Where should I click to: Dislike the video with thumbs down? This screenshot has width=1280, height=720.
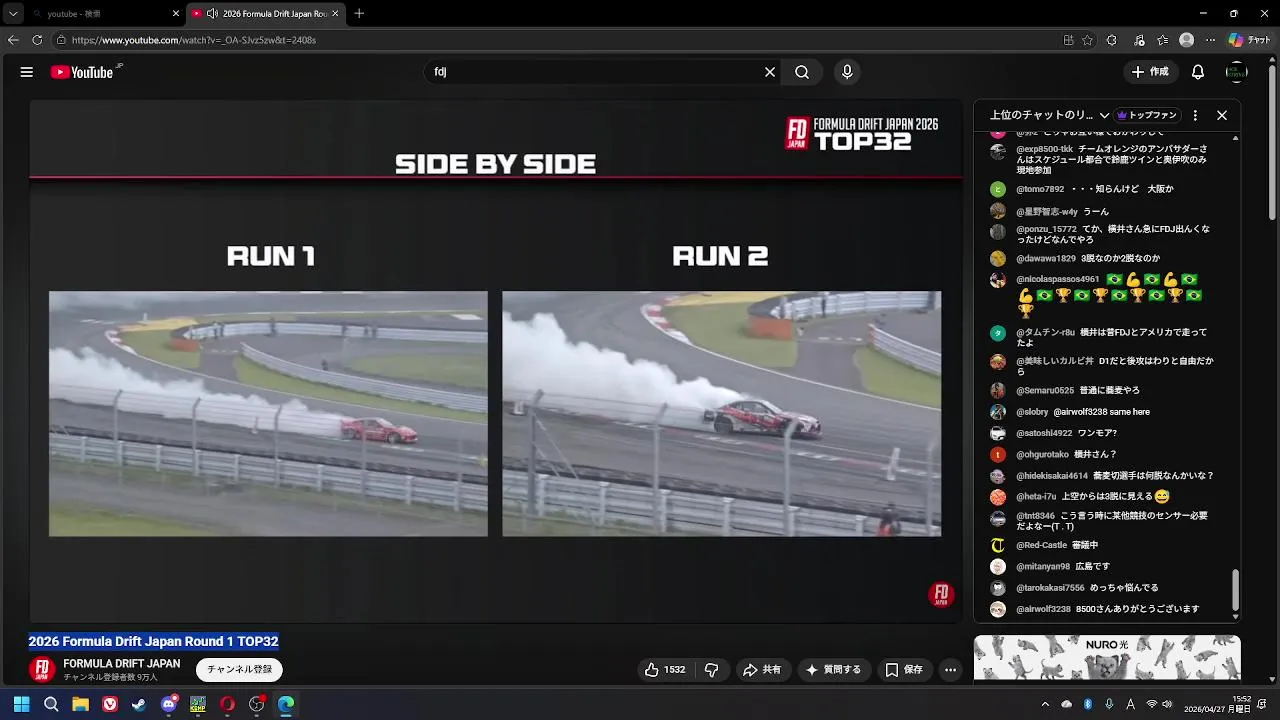[712, 670]
